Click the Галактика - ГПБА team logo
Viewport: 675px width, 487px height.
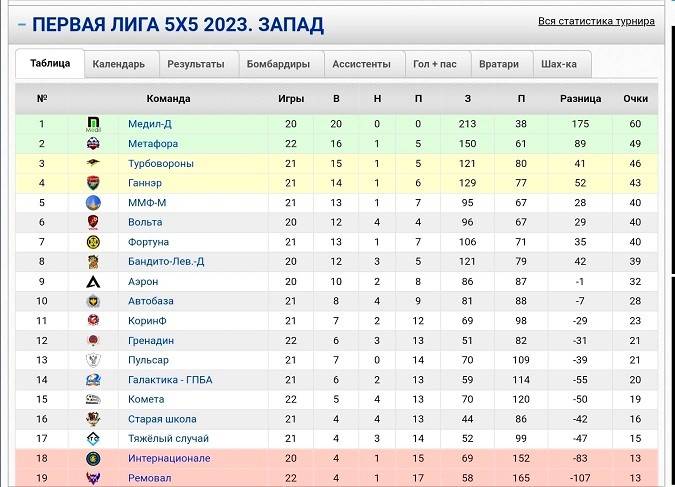(x=93, y=380)
